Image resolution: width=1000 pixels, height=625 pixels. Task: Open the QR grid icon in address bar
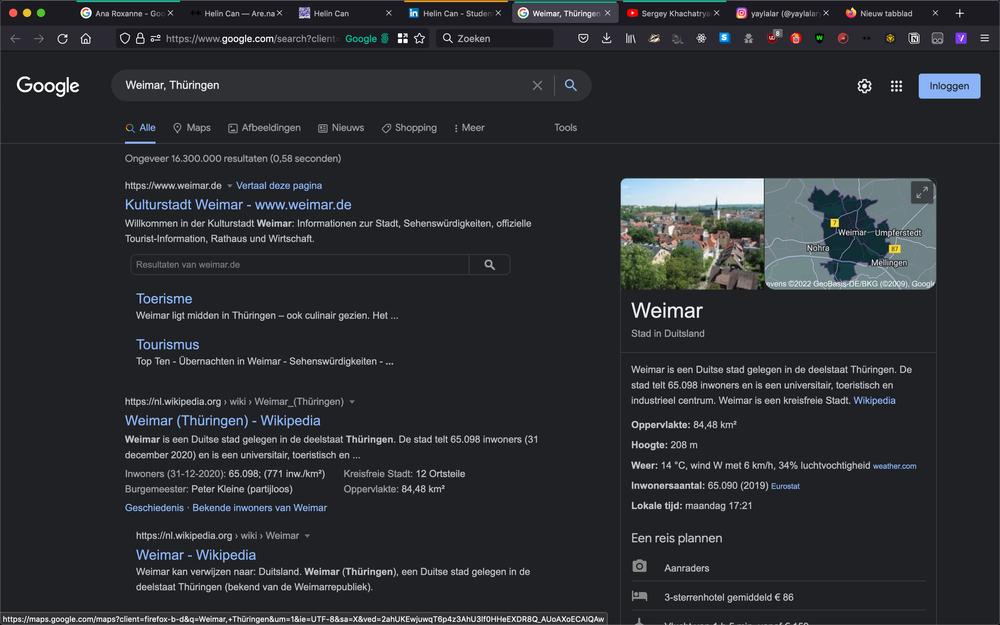(402, 39)
